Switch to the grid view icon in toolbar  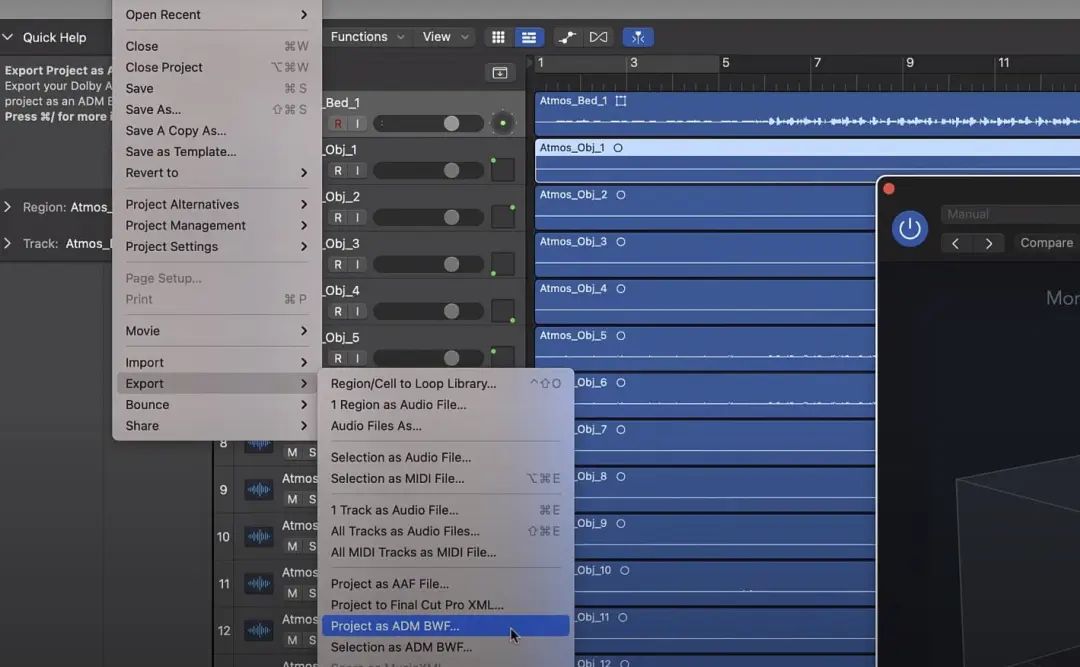point(498,37)
